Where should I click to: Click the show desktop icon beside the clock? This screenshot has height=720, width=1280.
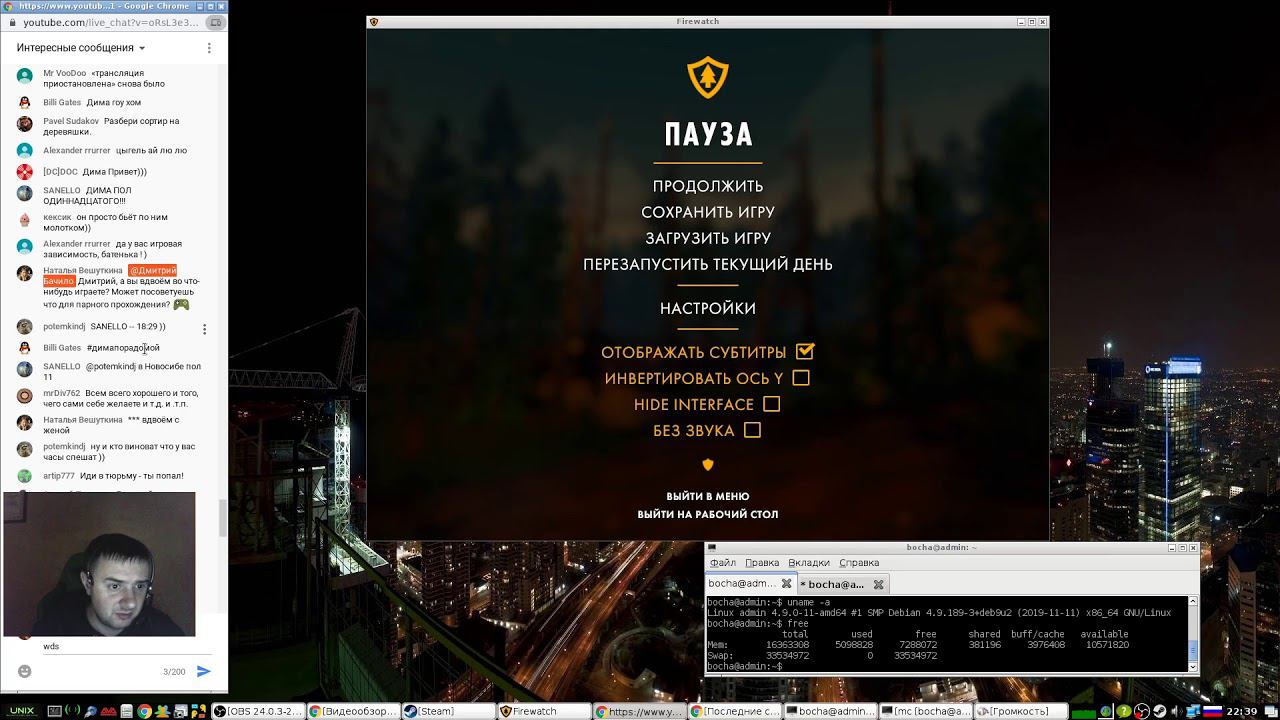(x=1269, y=711)
